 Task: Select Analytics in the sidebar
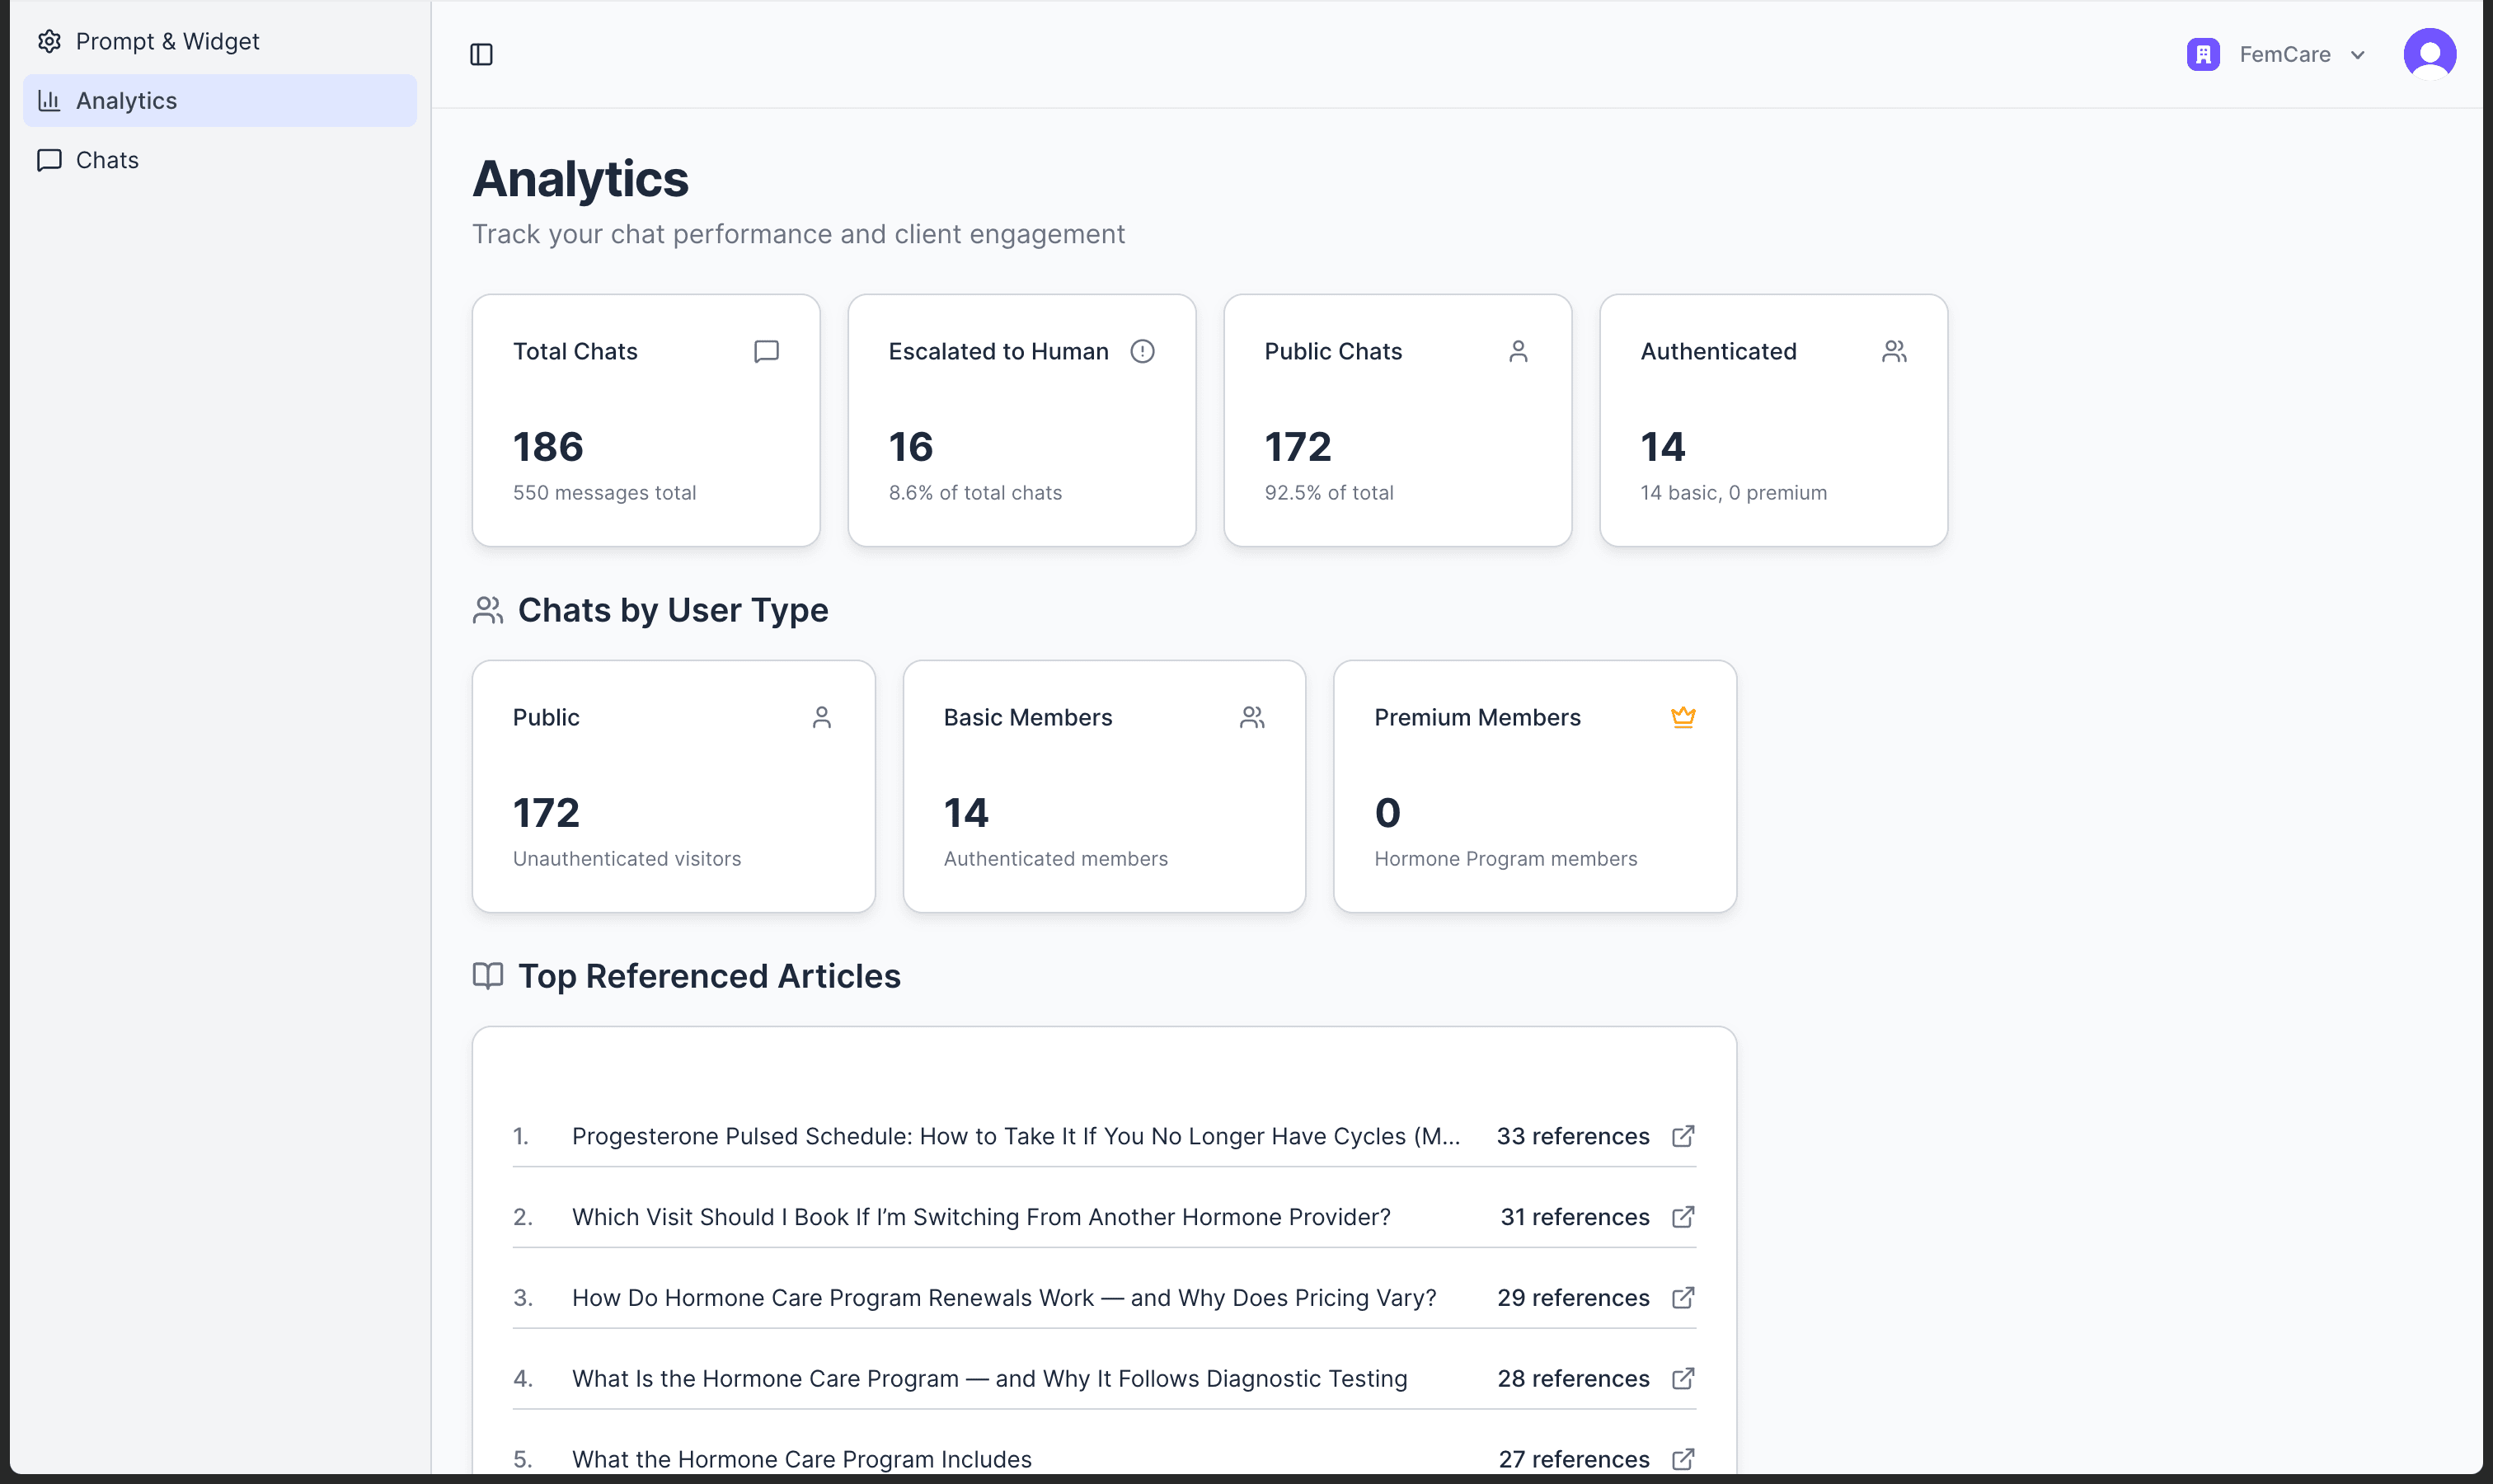126,100
